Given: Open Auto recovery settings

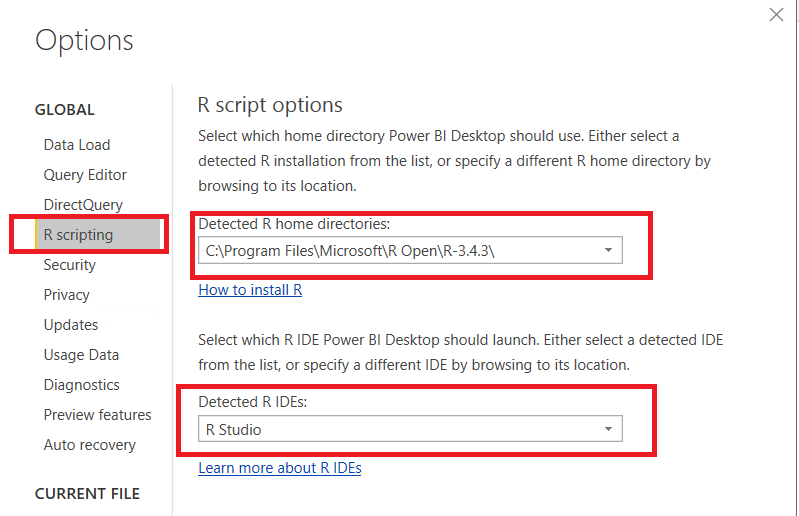Looking at the screenshot, I should (90, 445).
